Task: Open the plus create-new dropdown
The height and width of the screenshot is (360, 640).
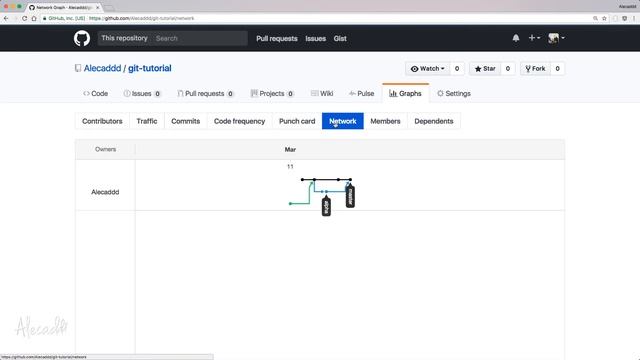Action: [x=534, y=38]
